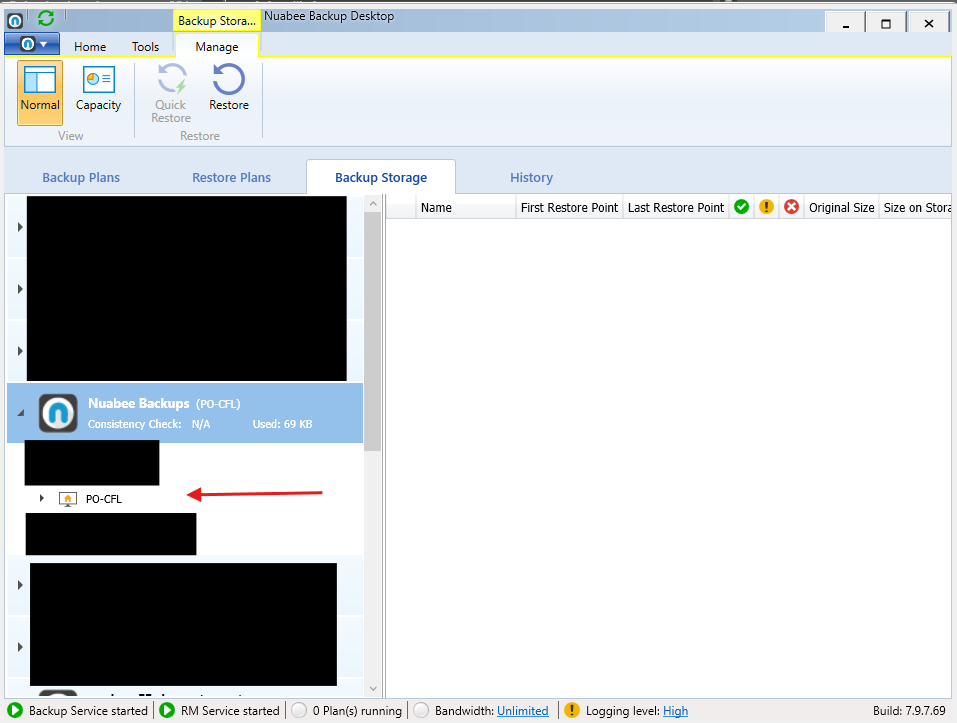
Task: Click the 0 Plan(s) running text
Action: tap(357, 711)
